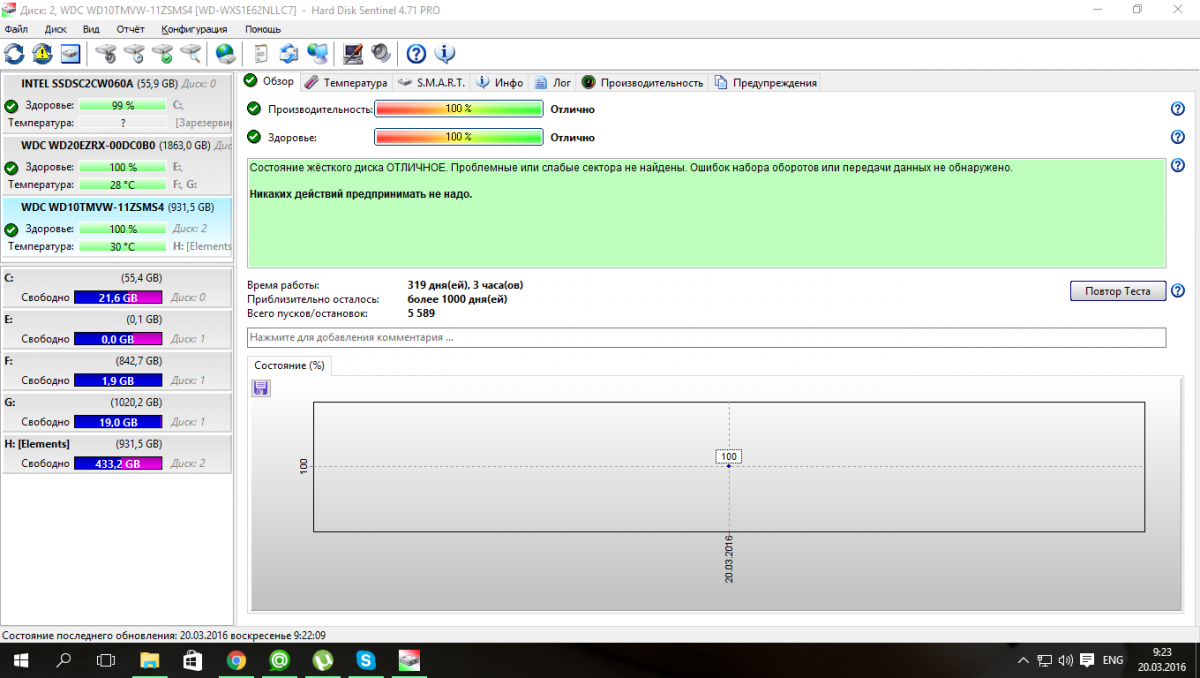The width and height of the screenshot is (1200, 678).
Task: Click the INTEL disk 99 % health bar
Action: click(123, 105)
